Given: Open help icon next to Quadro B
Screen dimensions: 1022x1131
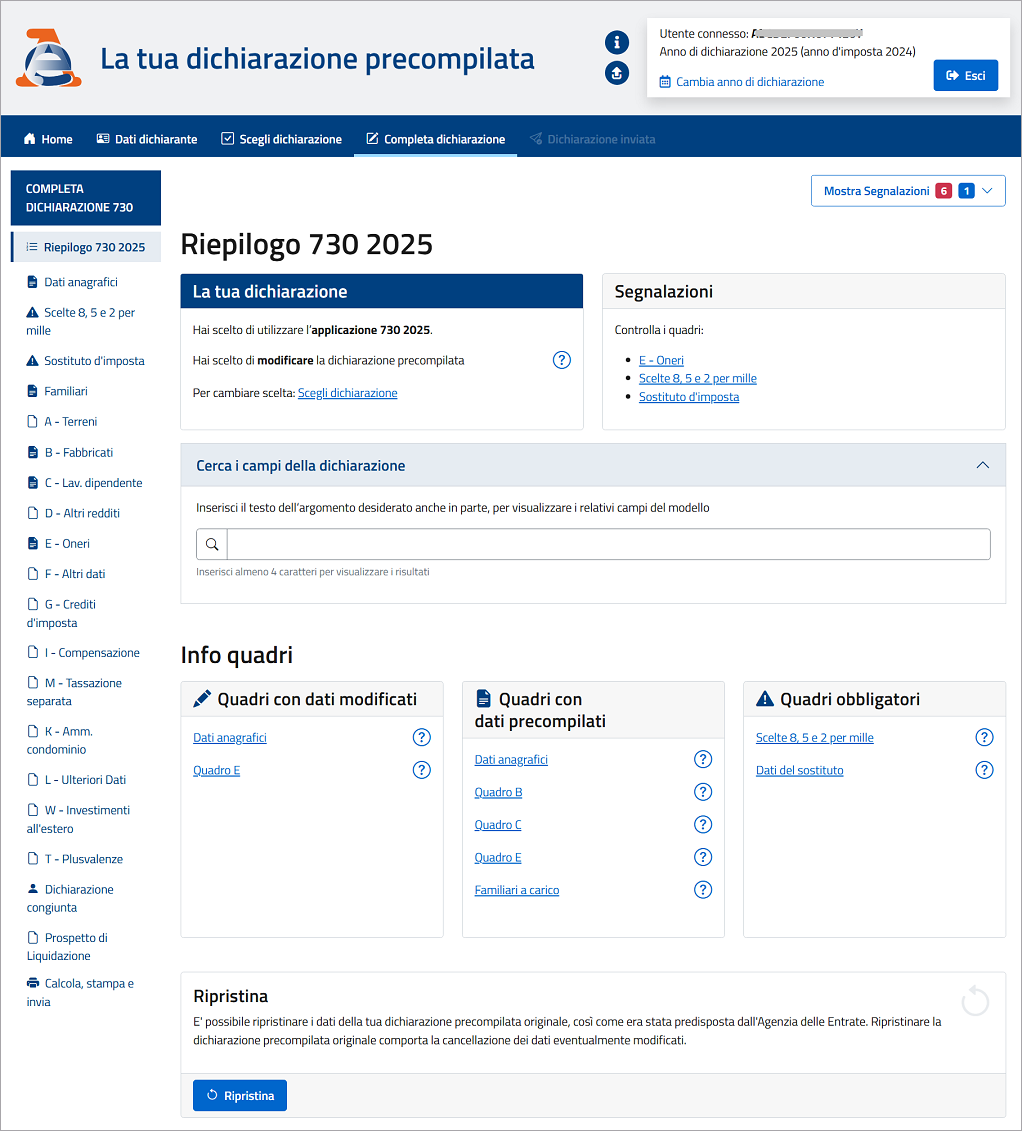Looking at the screenshot, I should click(x=703, y=792).
